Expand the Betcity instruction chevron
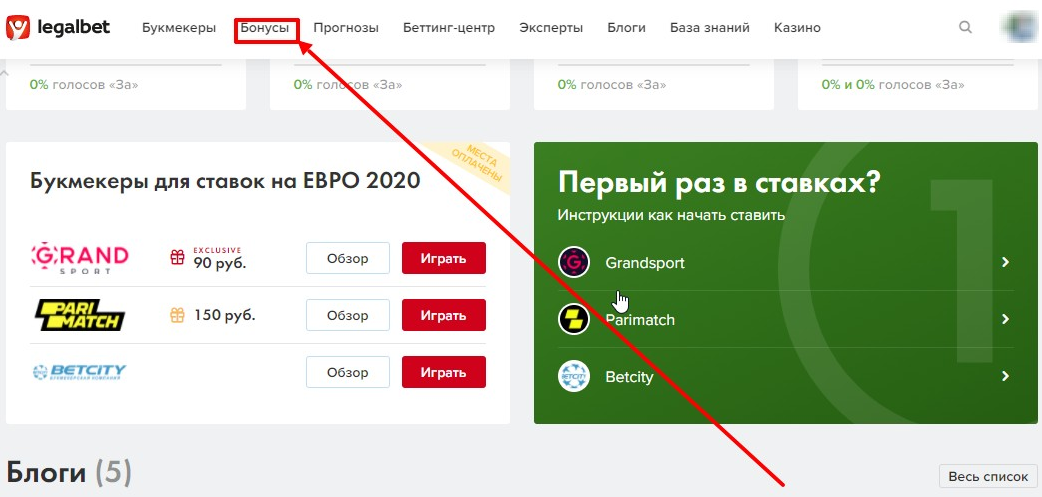The image size is (1042, 497). (x=1005, y=377)
